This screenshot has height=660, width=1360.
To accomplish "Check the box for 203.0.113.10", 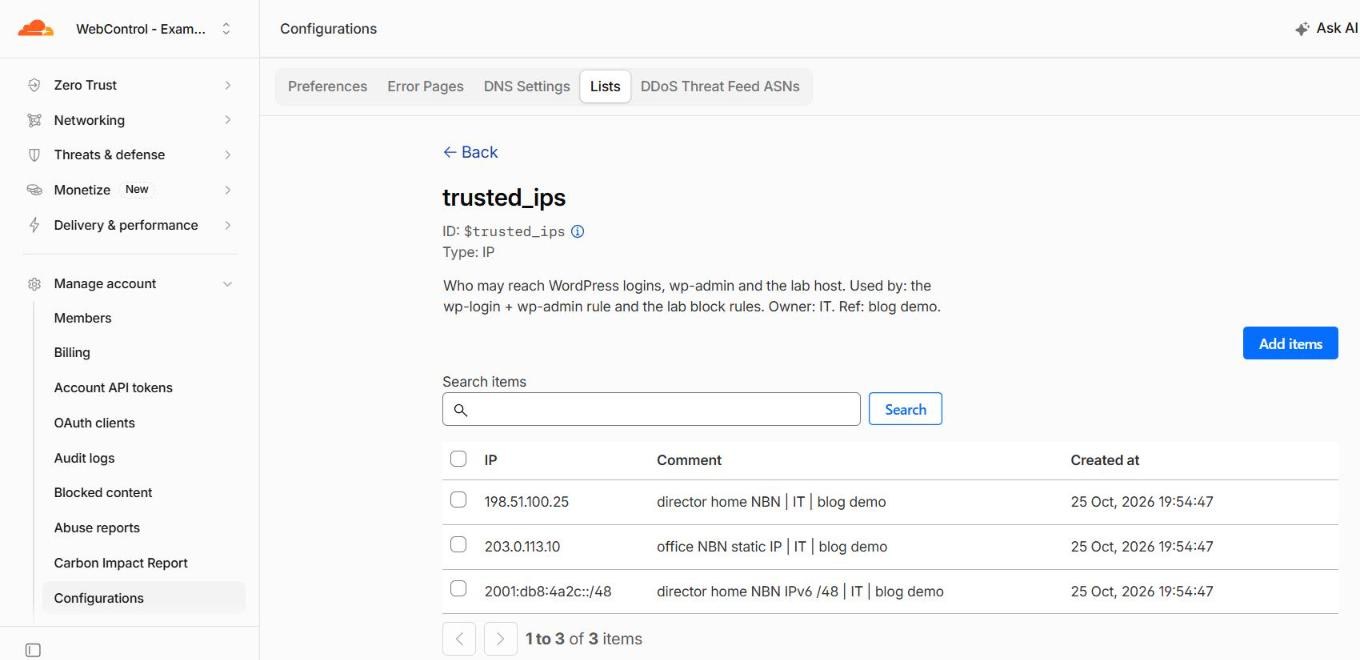I will [x=458, y=545].
